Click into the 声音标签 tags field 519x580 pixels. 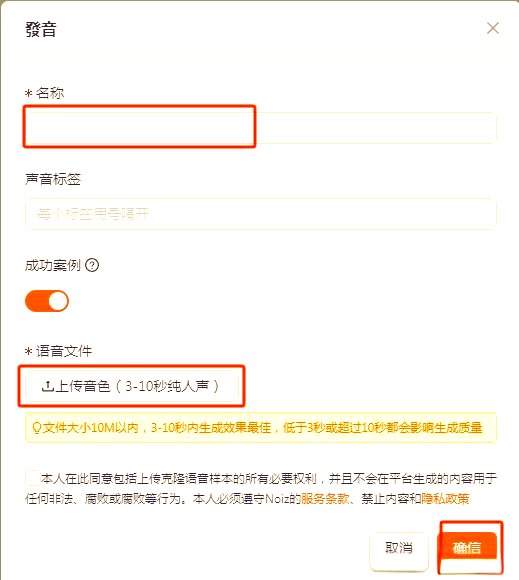point(261,214)
